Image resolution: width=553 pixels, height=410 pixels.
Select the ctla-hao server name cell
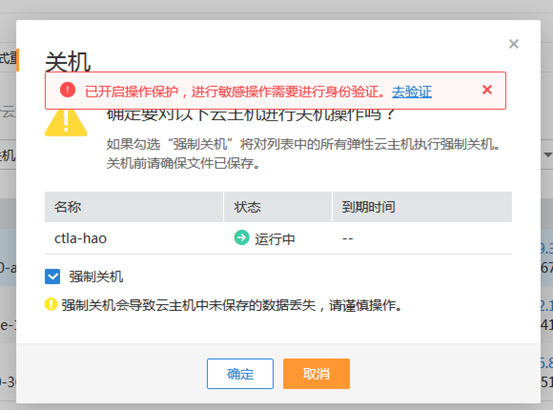(x=80, y=239)
